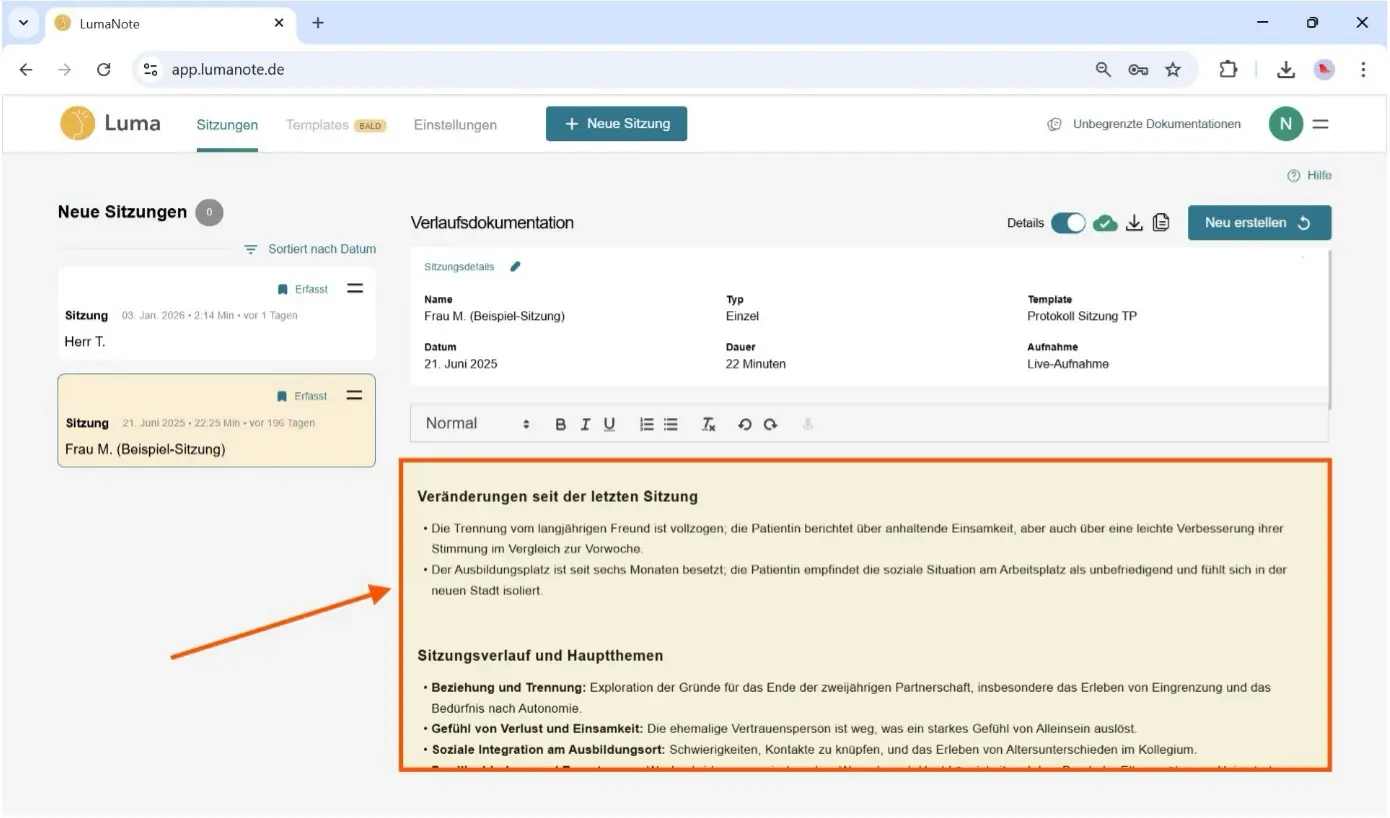Open the Normal text style dropdown
The width and height of the screenshot is (1390, 818).
[x=478, y=424]
